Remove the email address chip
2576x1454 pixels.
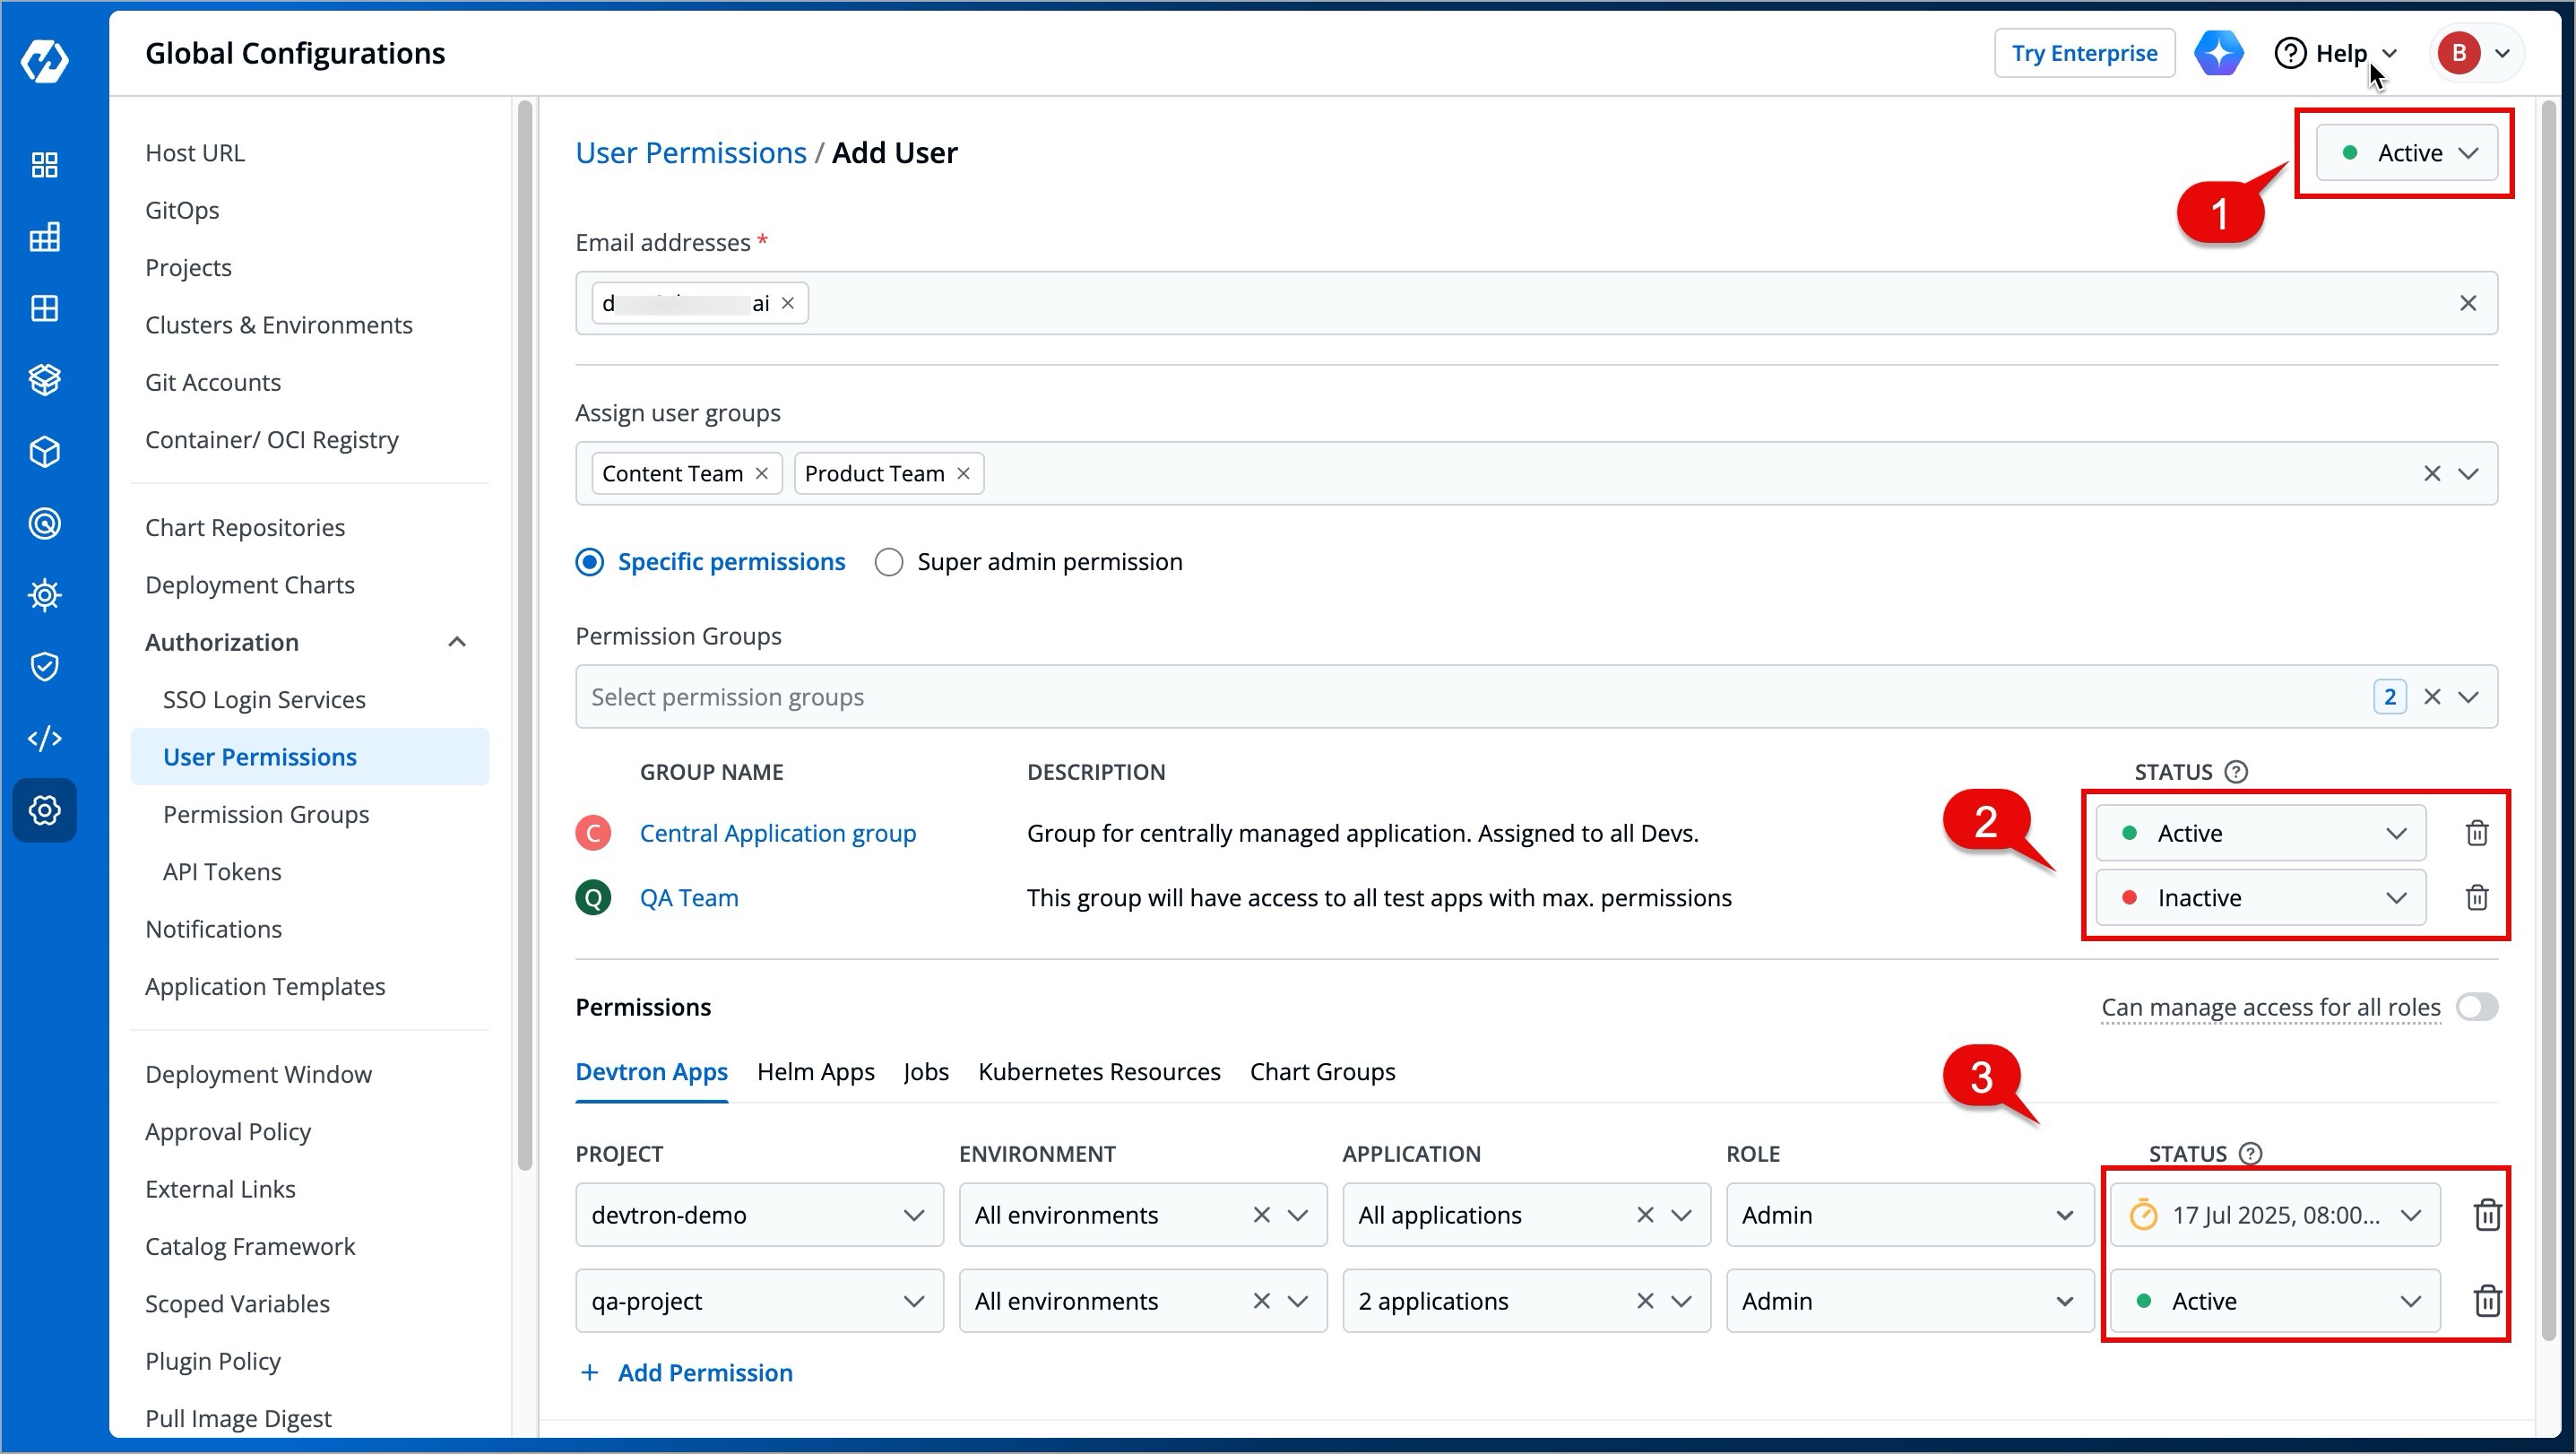pyautogui.click(x=788, y=304)
